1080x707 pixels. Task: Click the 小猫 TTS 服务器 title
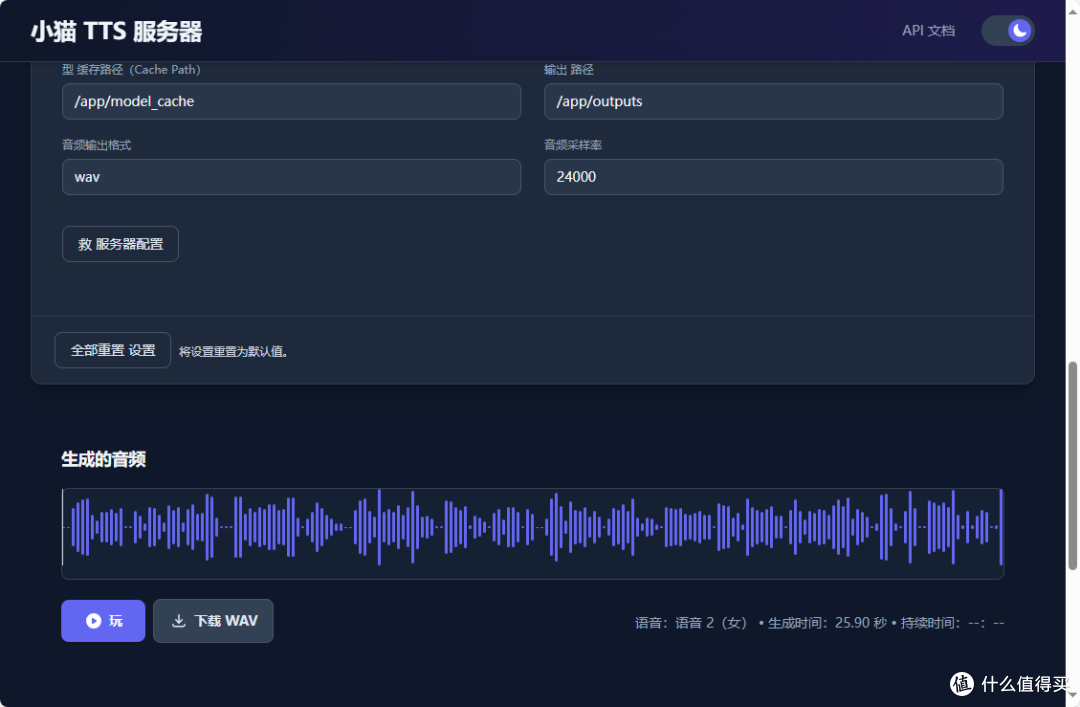(x=116, y=31)
